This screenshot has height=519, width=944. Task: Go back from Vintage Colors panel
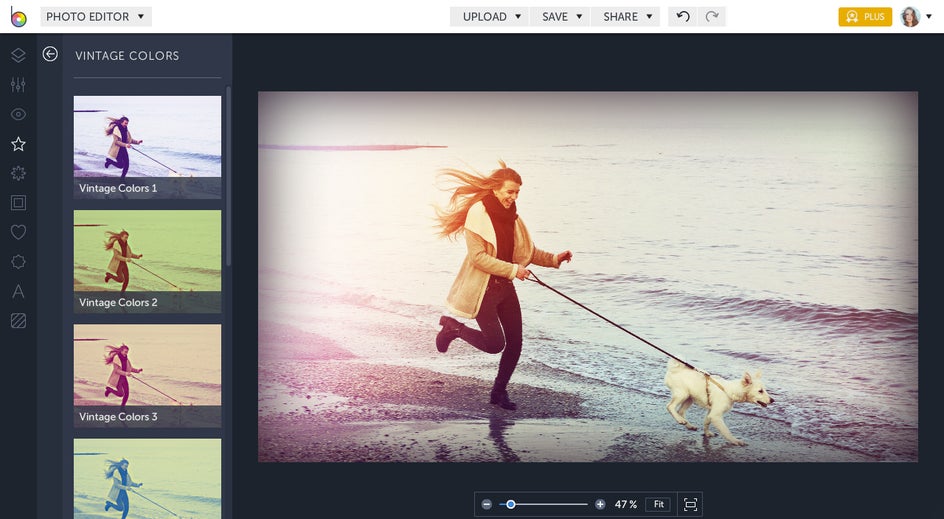coord(50,54)
